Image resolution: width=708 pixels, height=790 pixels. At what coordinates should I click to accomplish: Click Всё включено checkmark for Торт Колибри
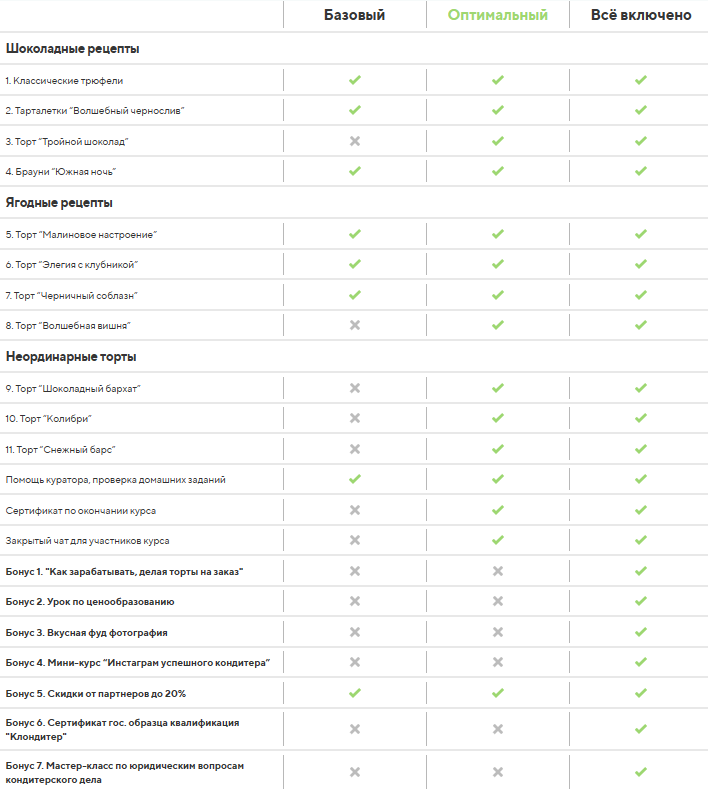pyautogui.click(x=640, y=418)
